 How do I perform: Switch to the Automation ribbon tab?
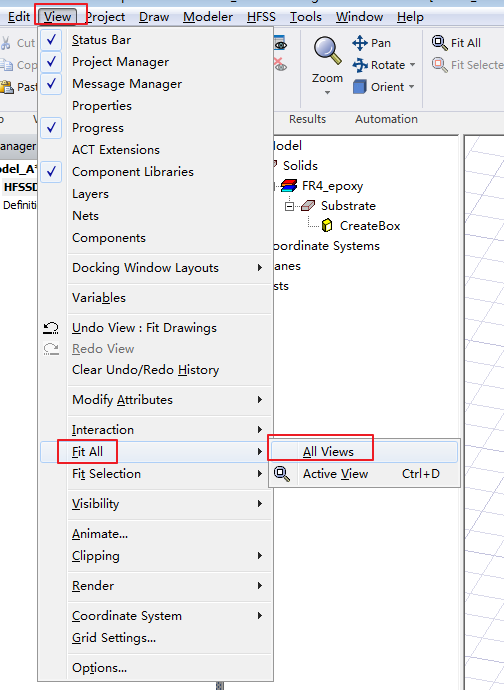(x=386, y=119)
